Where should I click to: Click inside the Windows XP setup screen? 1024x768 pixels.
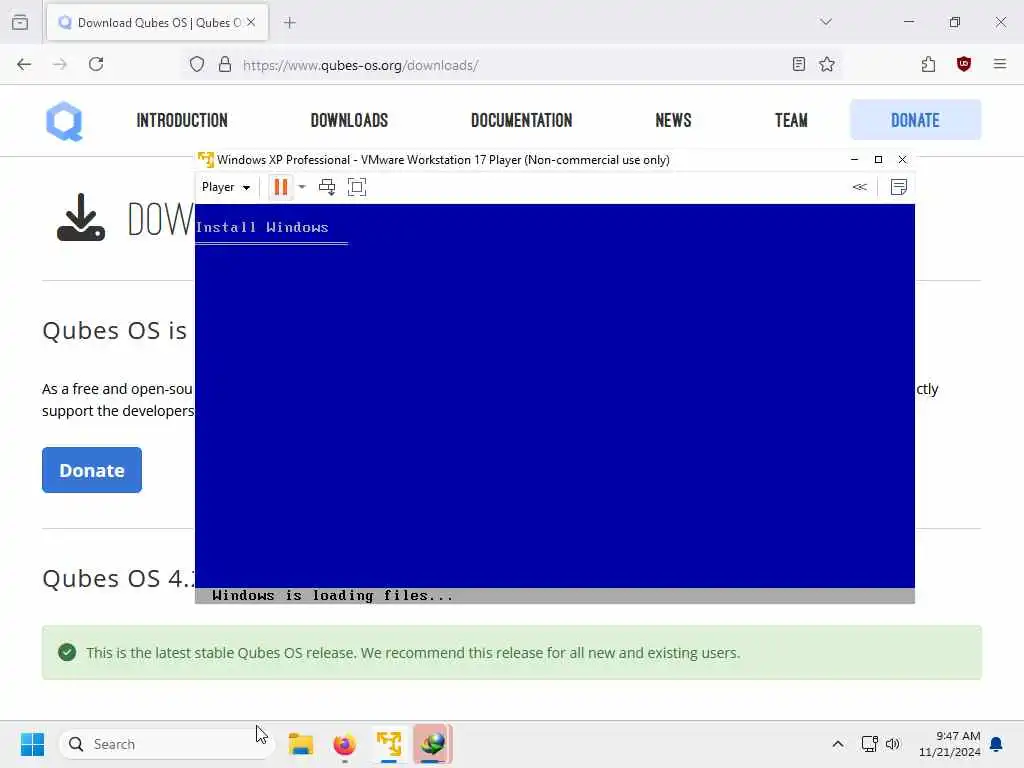tap(554, 403)
